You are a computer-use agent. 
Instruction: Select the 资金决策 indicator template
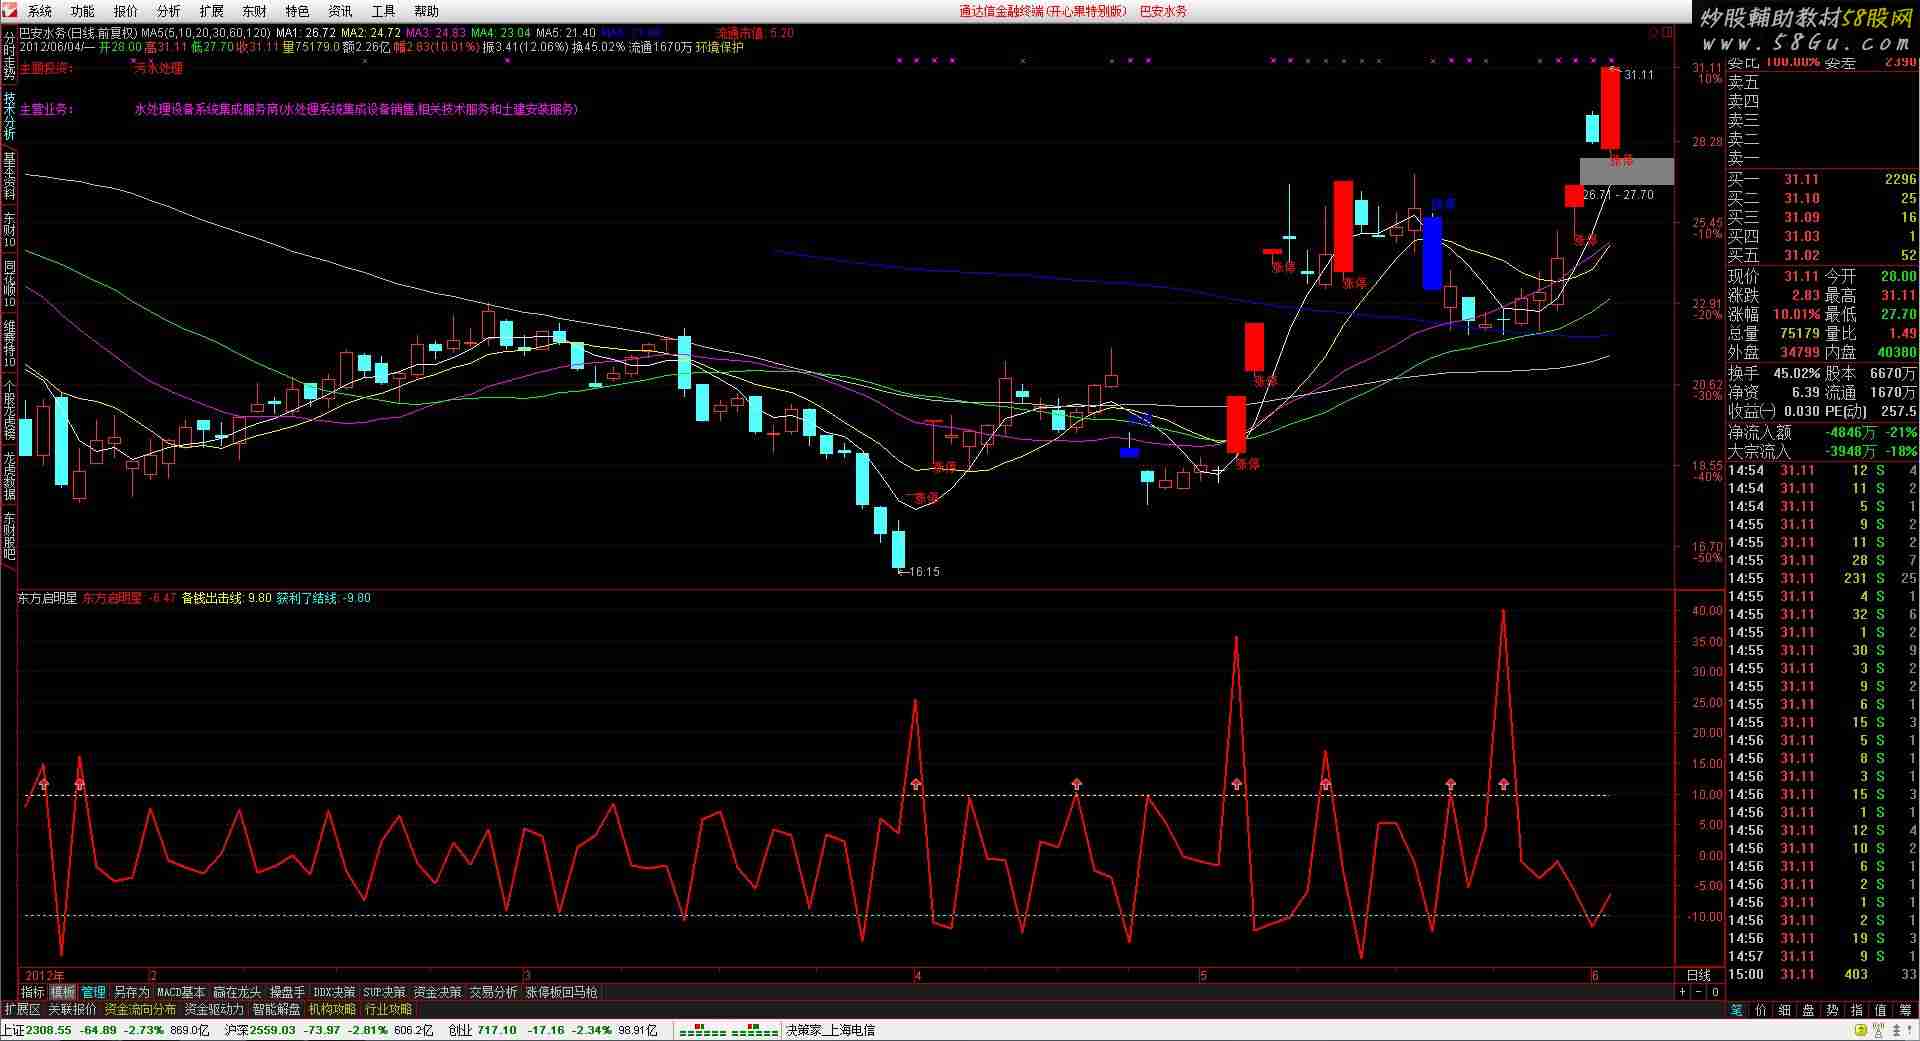438,992
